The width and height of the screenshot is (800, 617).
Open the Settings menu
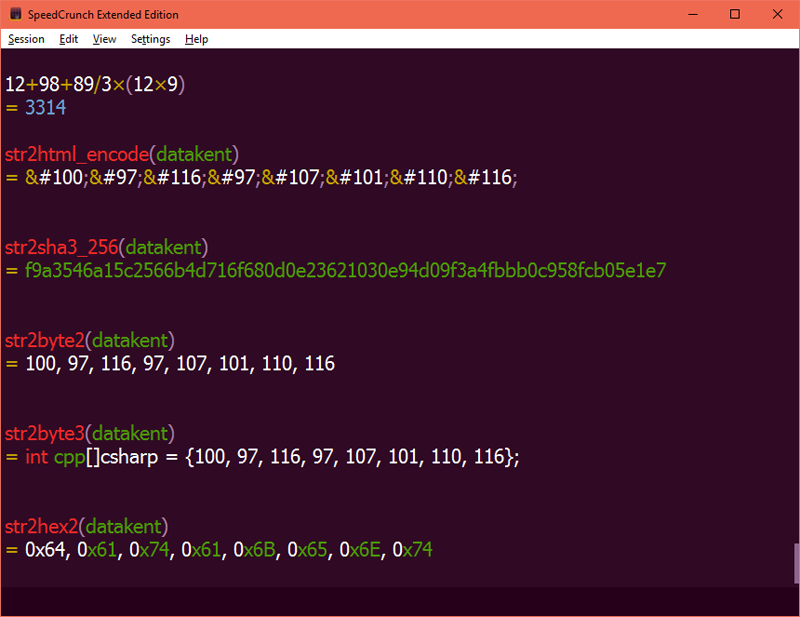coord(151,39)
